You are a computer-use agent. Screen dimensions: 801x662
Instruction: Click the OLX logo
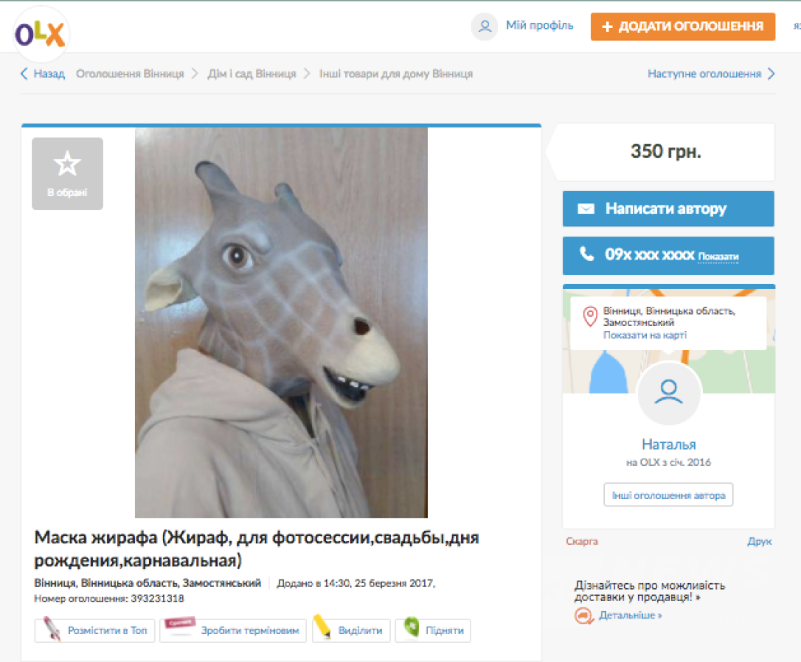click(x=40, y=32)
